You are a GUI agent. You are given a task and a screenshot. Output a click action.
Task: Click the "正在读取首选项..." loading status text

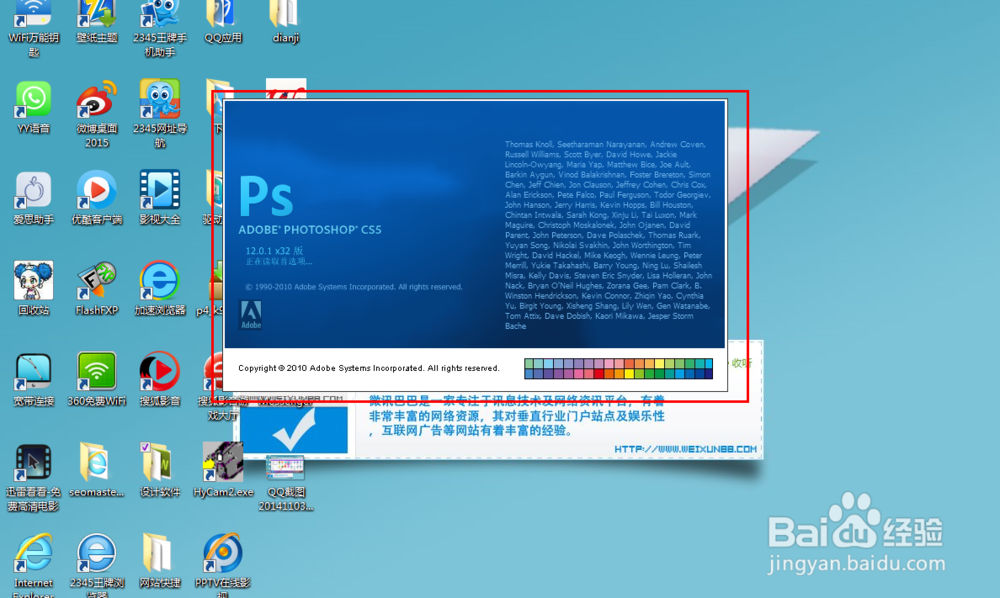(x=279, y=261)
